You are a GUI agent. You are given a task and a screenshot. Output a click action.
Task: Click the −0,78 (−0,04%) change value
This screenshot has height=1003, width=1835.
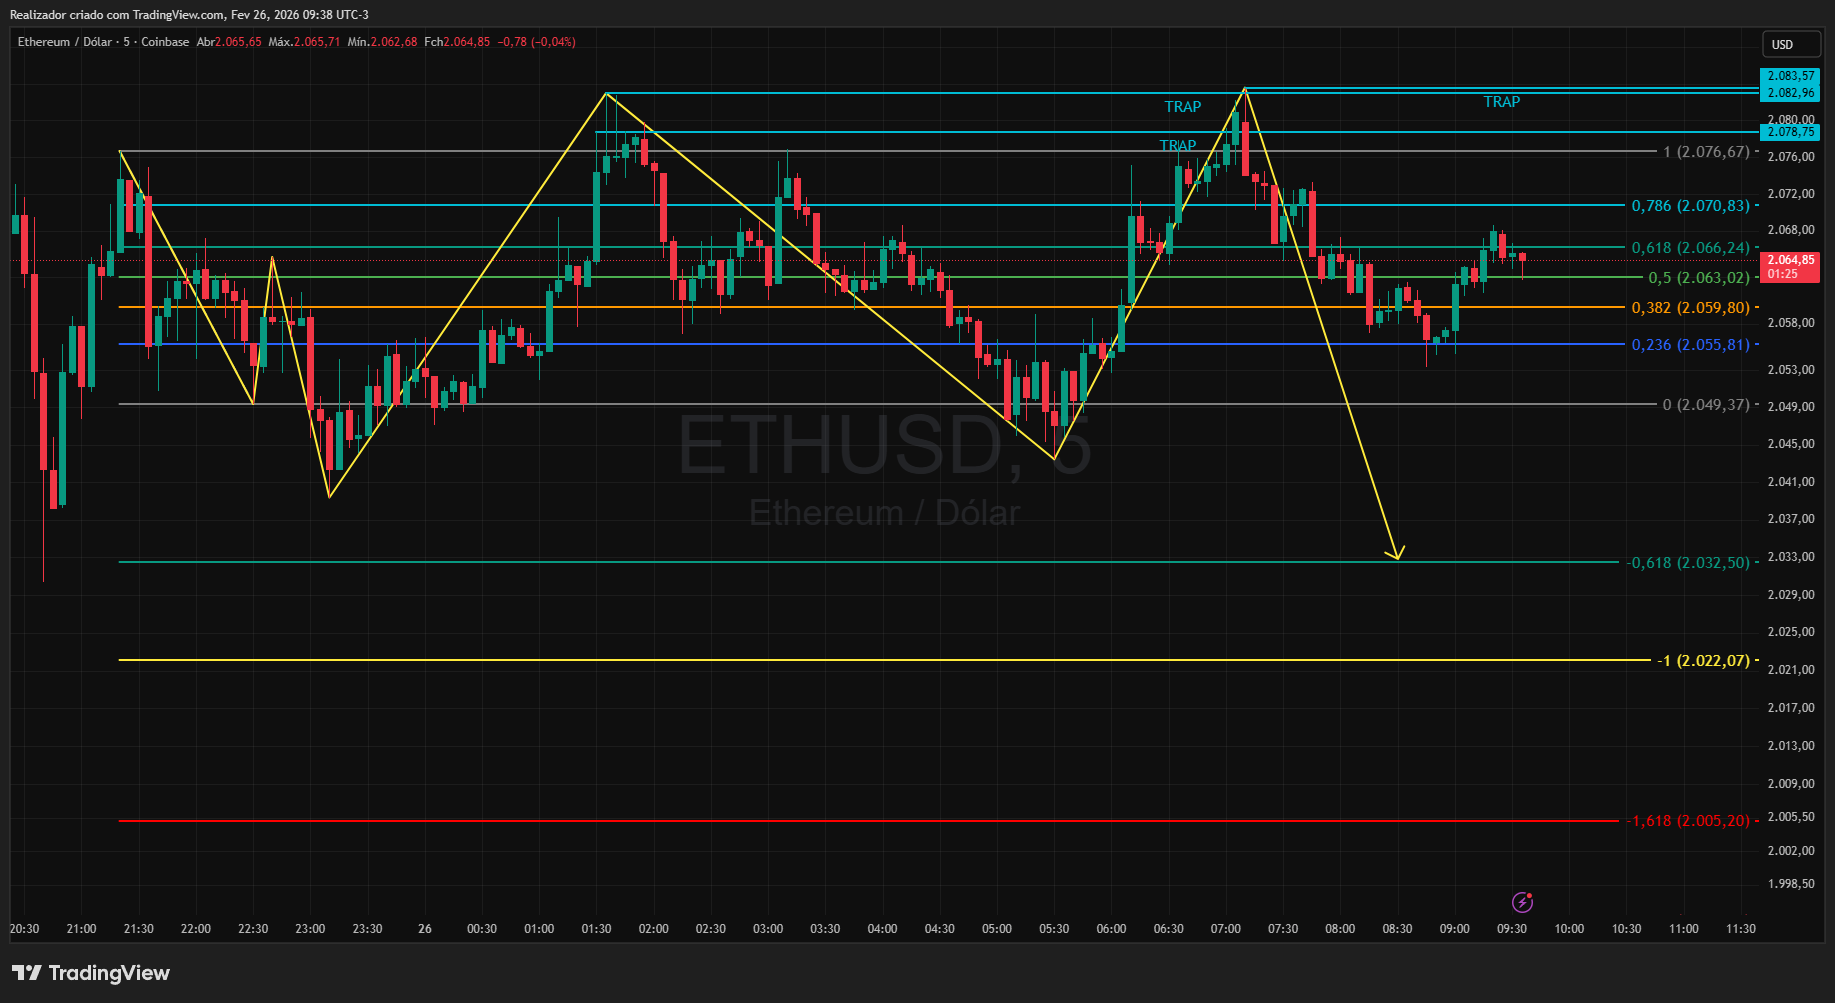pos(537,42)
